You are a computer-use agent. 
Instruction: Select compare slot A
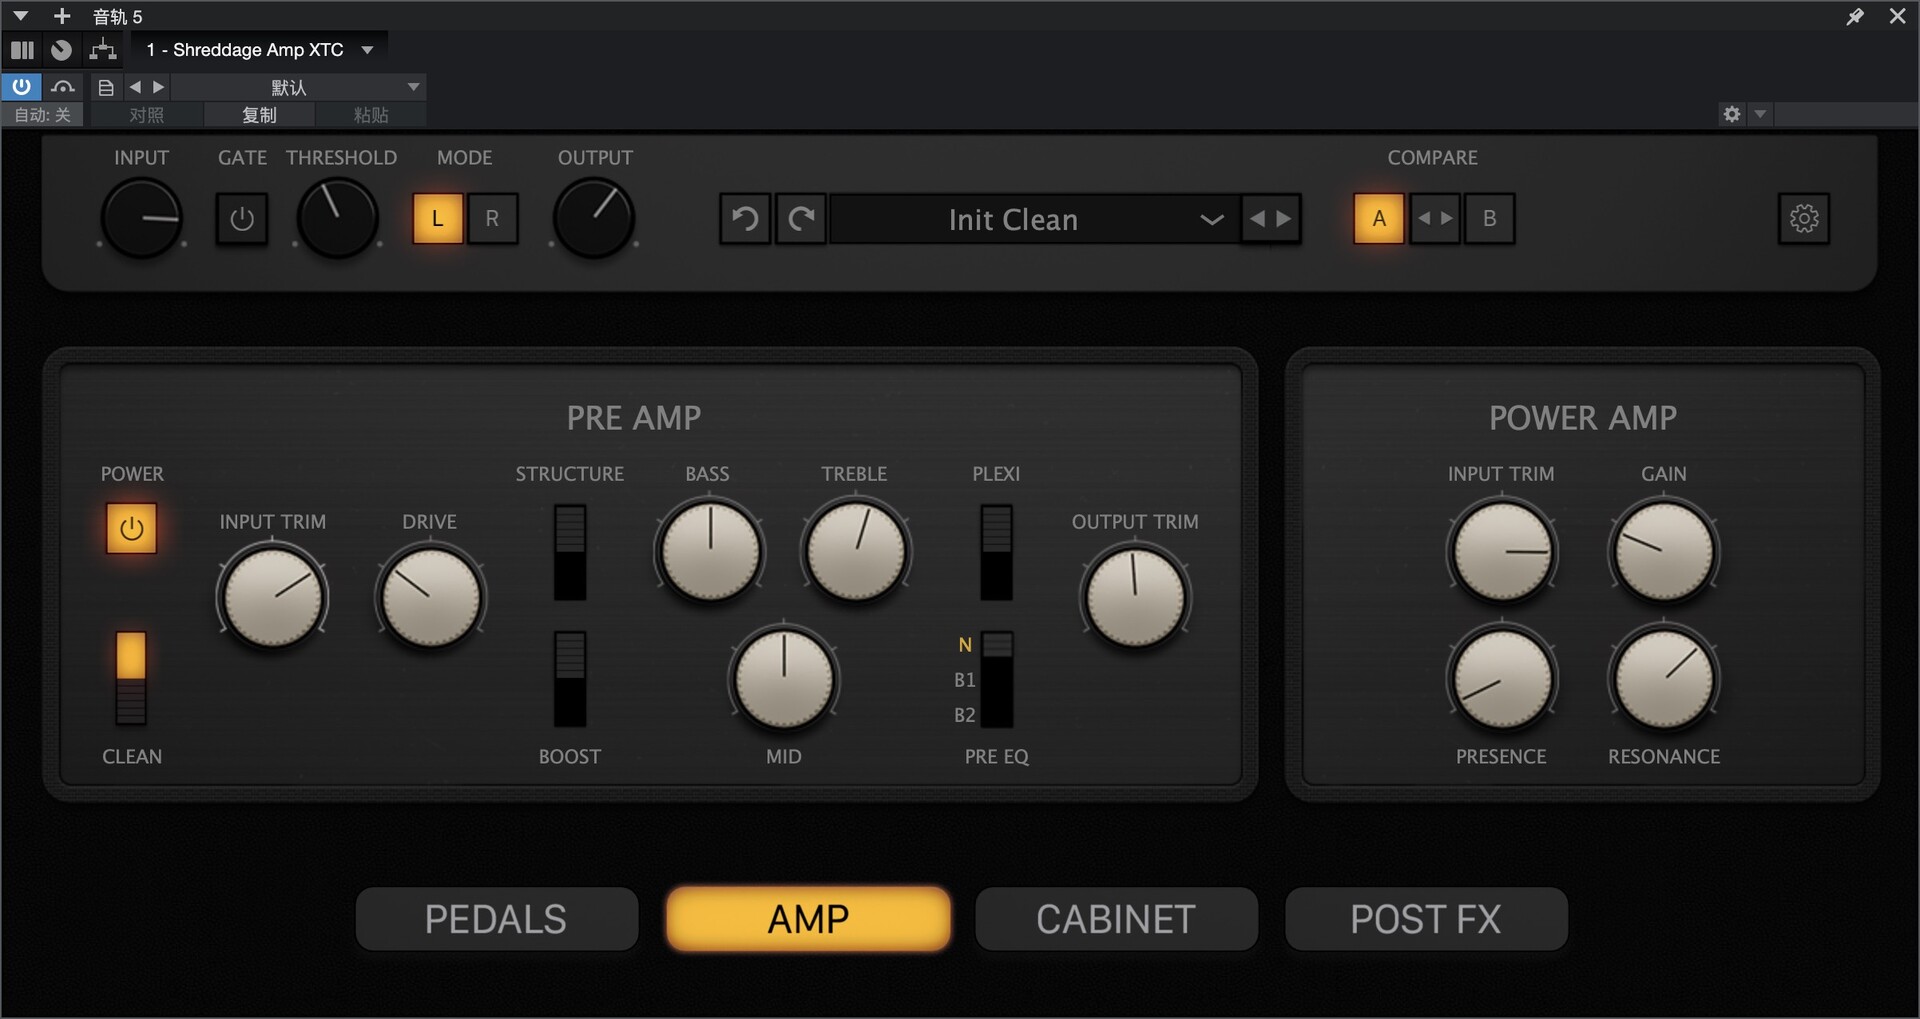pyautogui.click(x=1379, y=219)
